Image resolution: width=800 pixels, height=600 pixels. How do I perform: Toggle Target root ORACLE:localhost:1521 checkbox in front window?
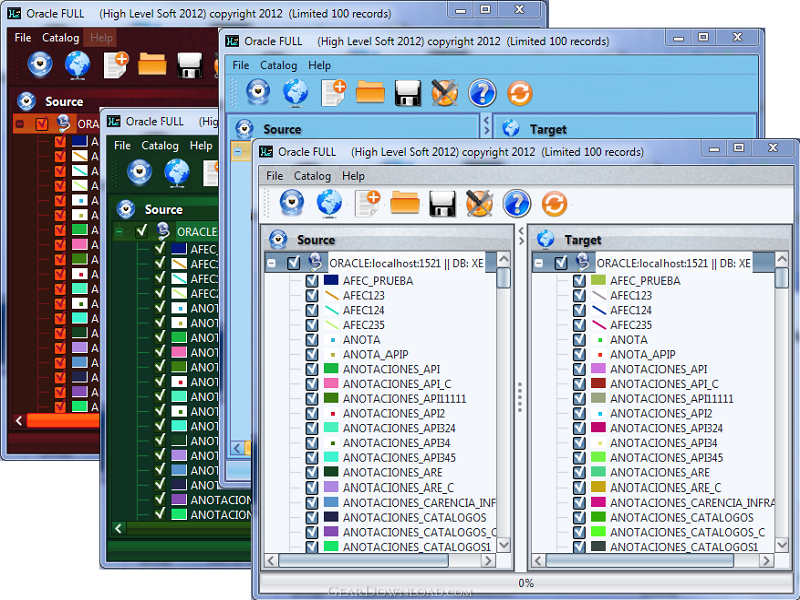tap(561, 263)
